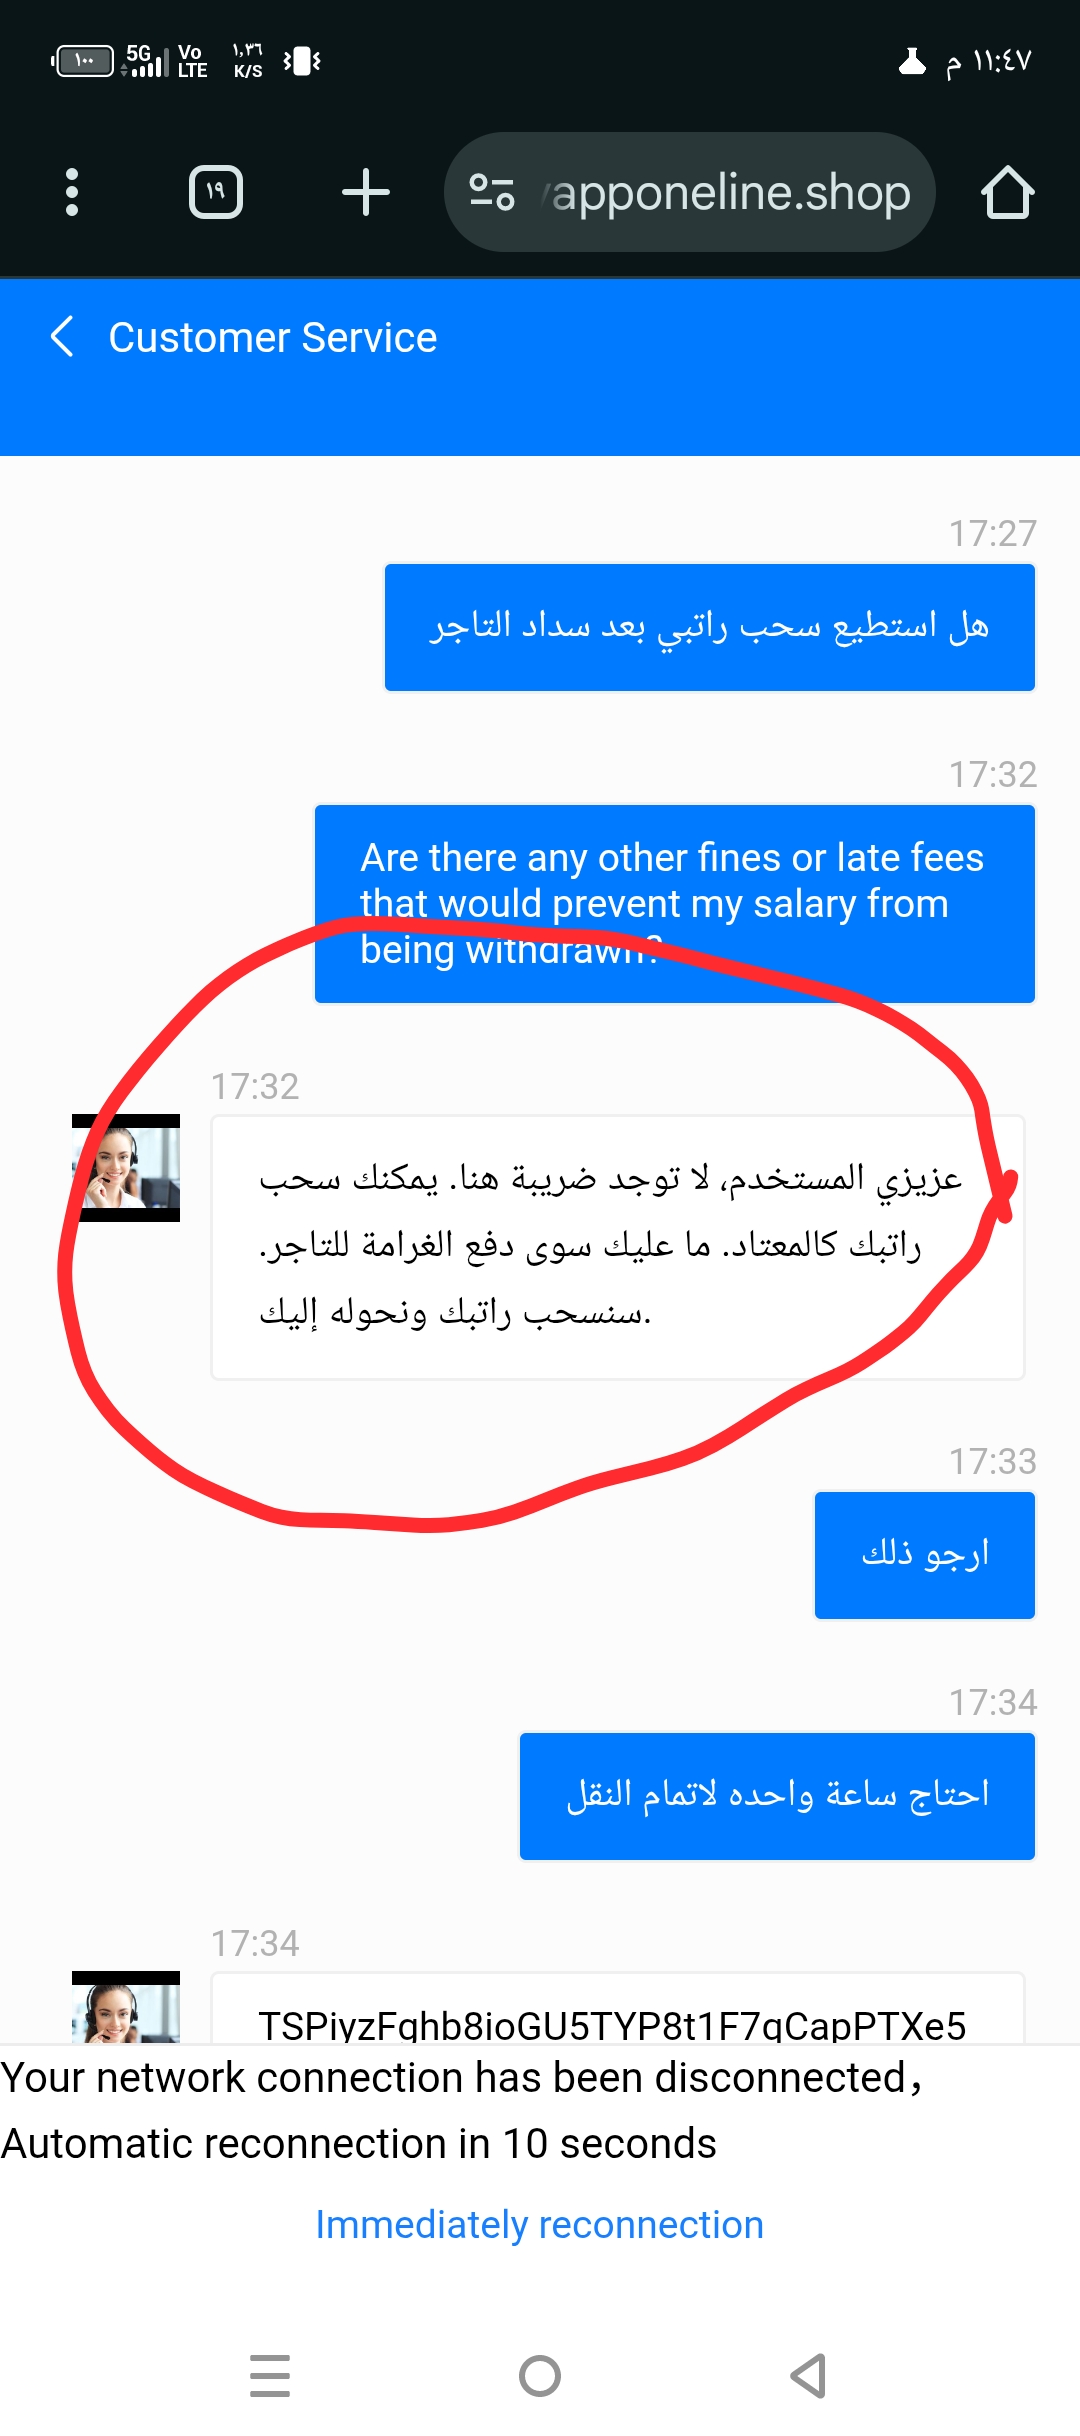The image size is (1080, 2436).
Task: Tap the first Arabic message sent at 17:27
Action: click(710, 627)
